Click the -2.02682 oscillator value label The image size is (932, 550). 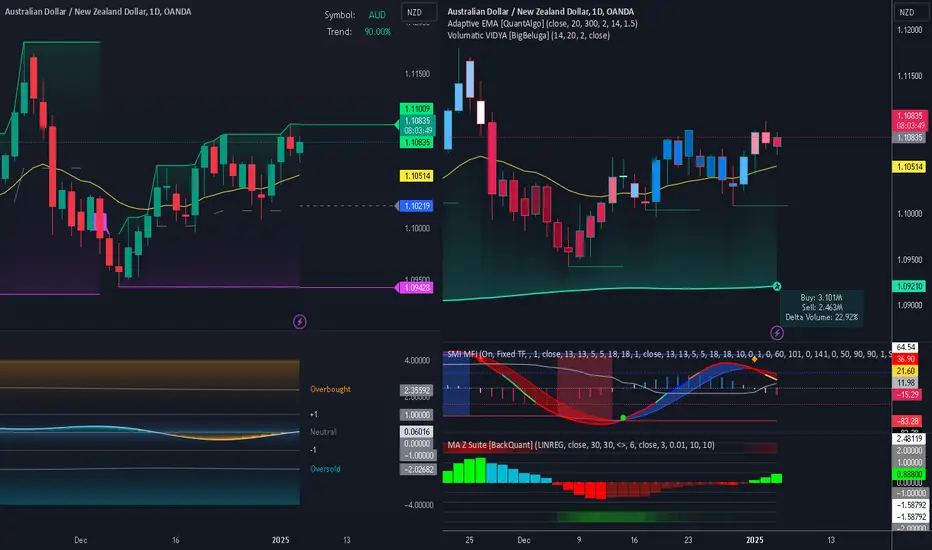[418, 469]
